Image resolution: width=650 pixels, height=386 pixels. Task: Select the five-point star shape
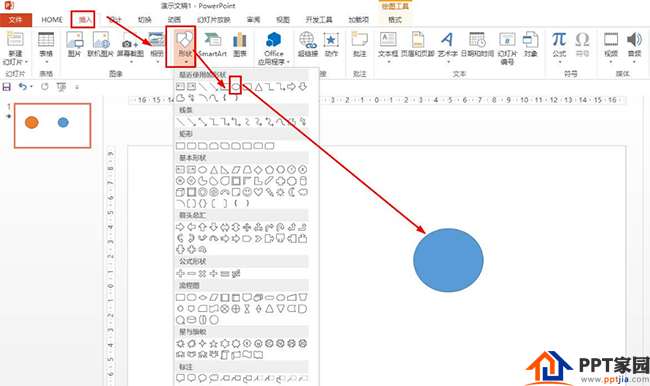[213, 343]
